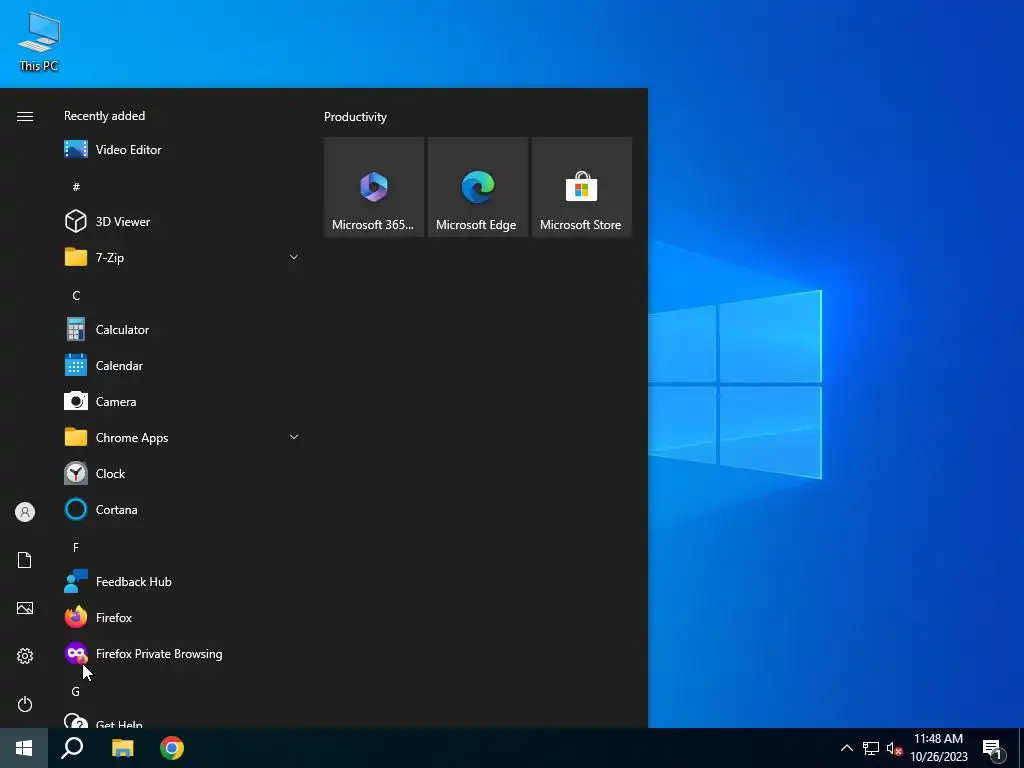The width and height of the screenshot is (1024, 768).
Task: Click the Microsoft 365 tile
Action: click(374, 187)
